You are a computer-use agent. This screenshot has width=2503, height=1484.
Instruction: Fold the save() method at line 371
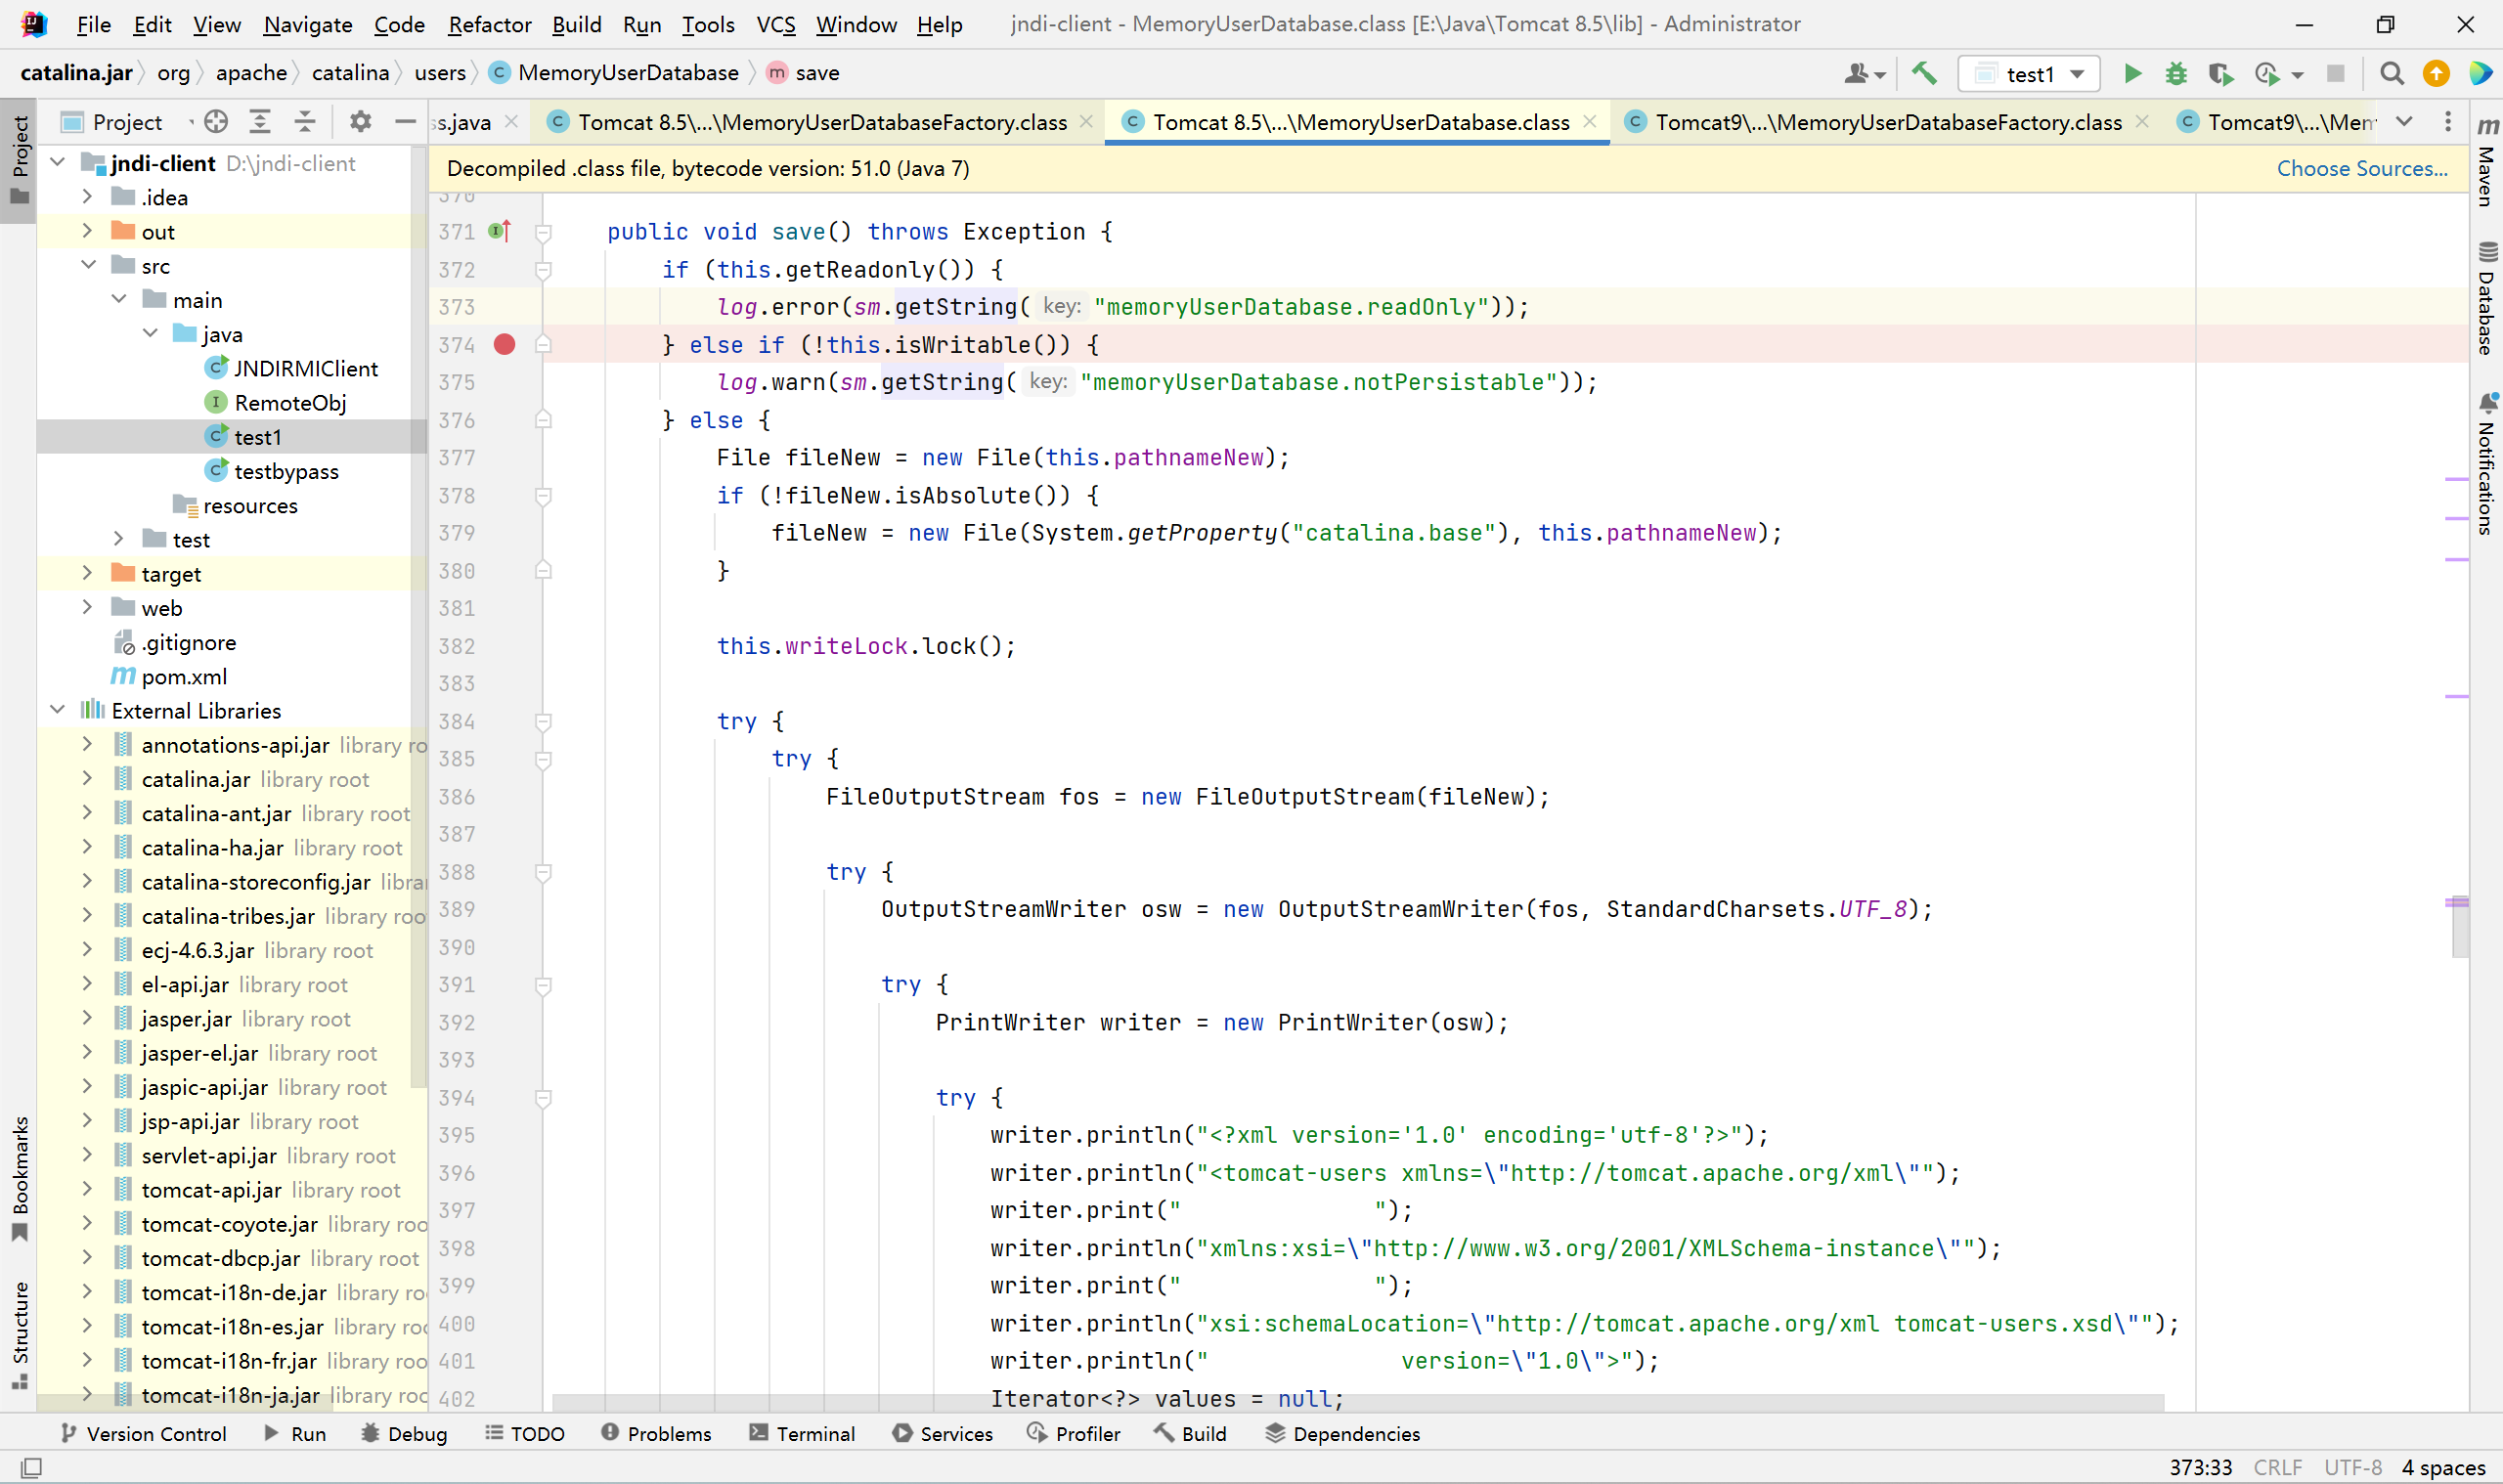click(x=543, y=232)
